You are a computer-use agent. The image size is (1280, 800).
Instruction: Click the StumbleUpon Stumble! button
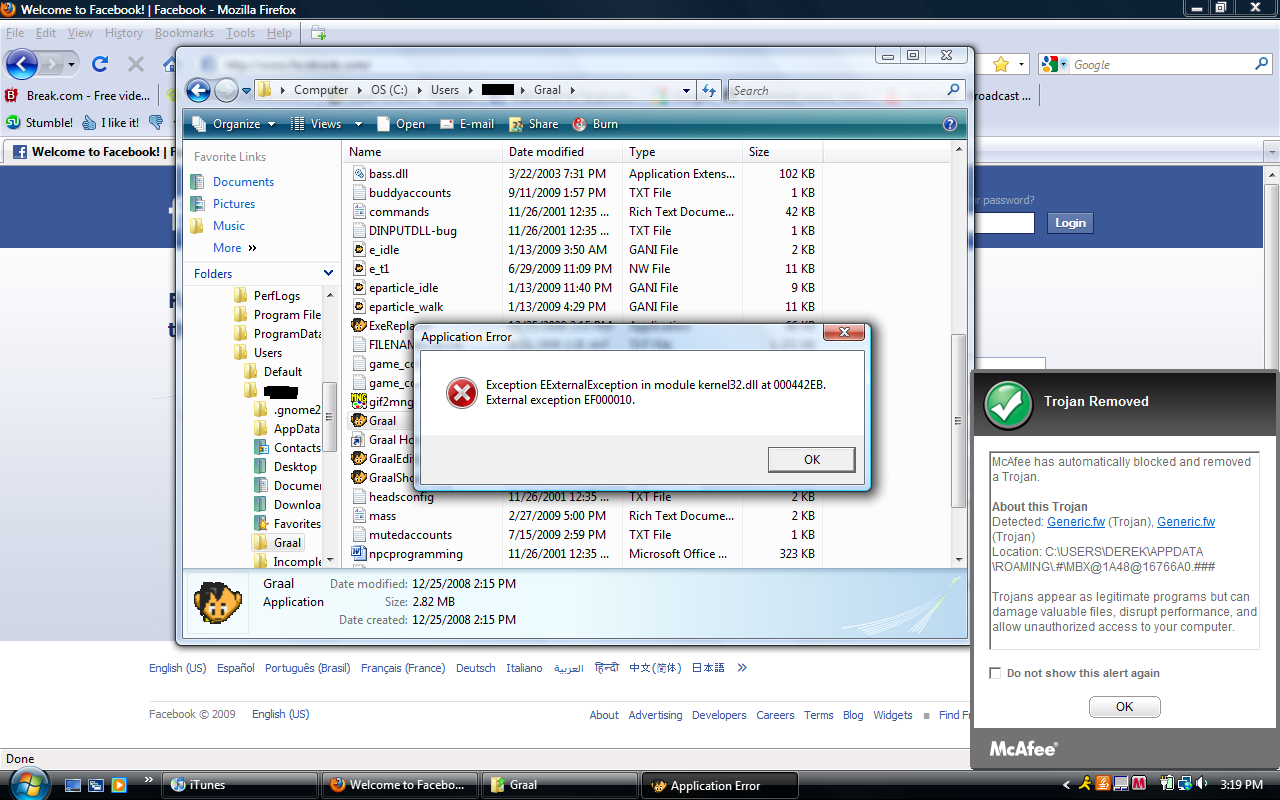point(40,123)
